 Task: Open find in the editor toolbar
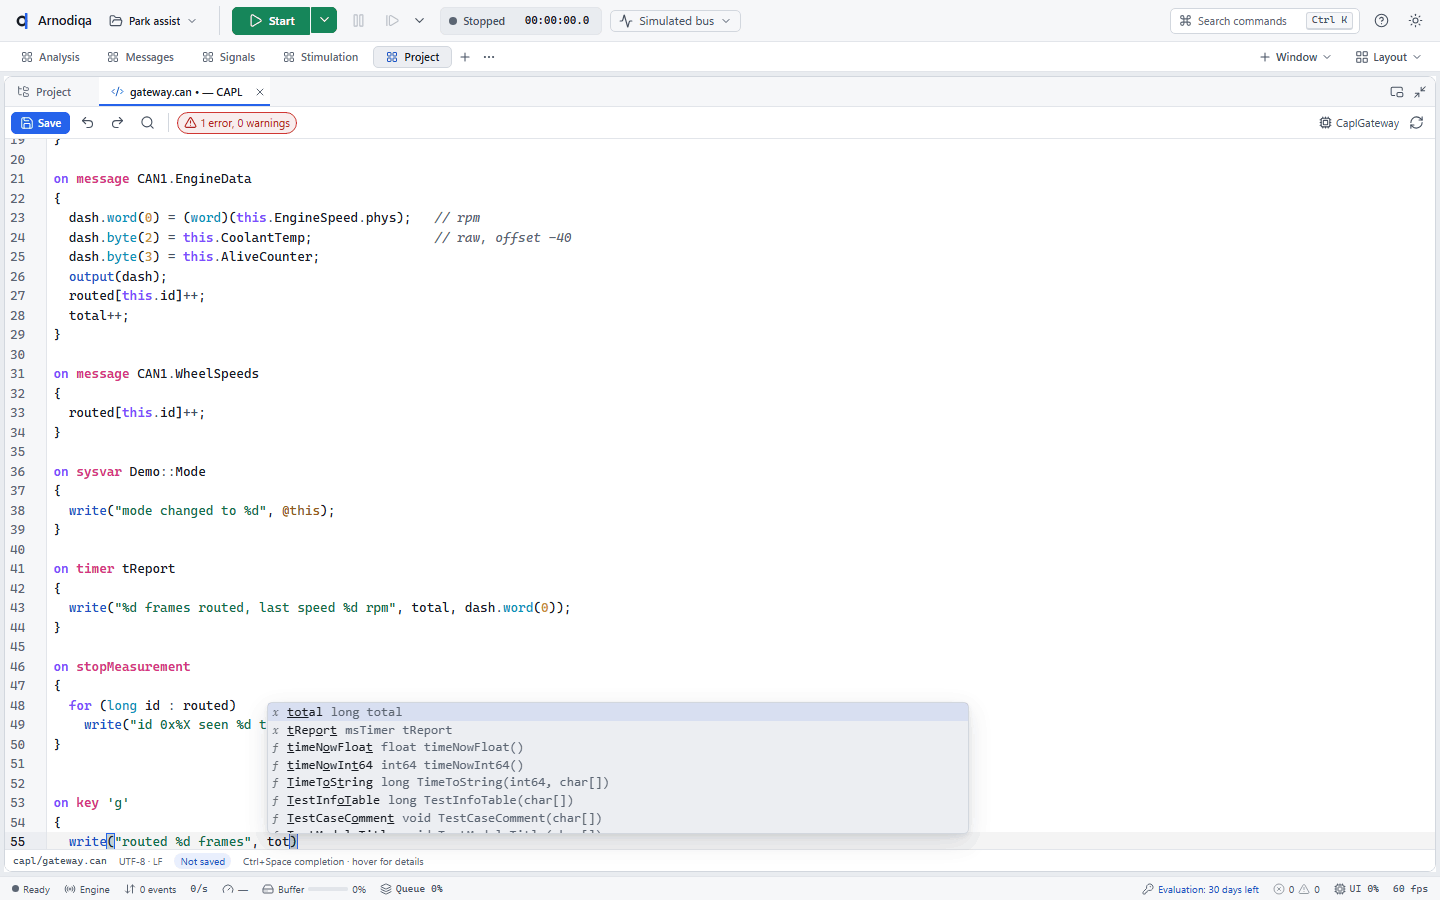pyautogui.click(x=147, y=123)
